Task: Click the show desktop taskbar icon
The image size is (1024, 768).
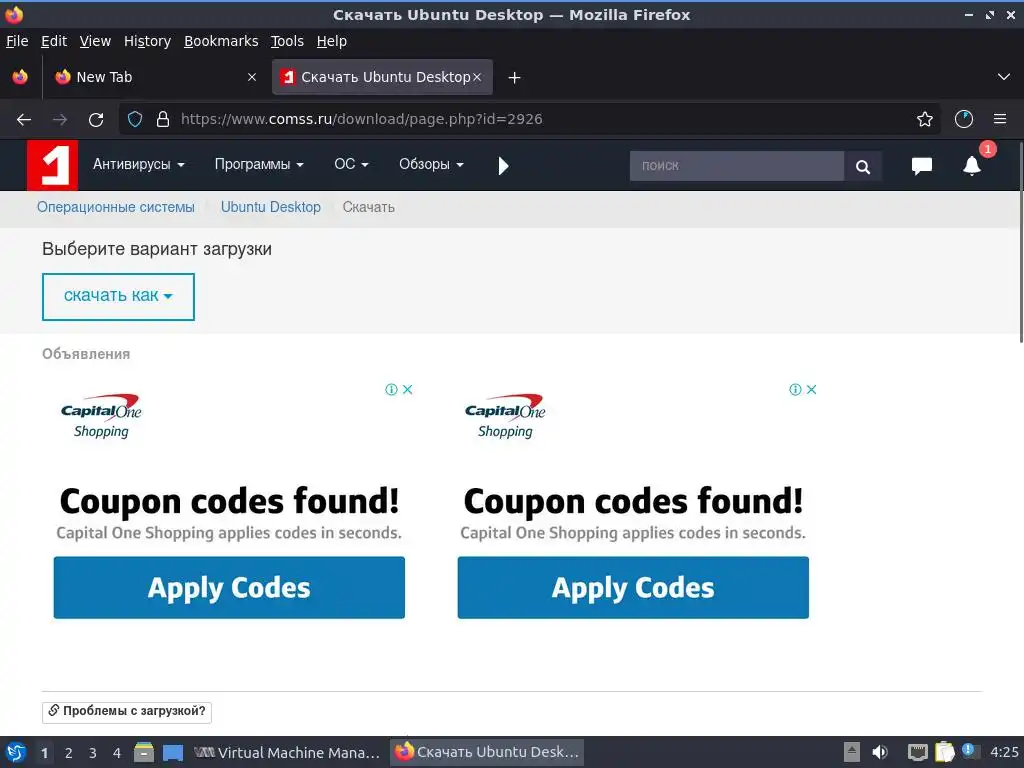Action: pyautogui.click(x=173, y=752)
